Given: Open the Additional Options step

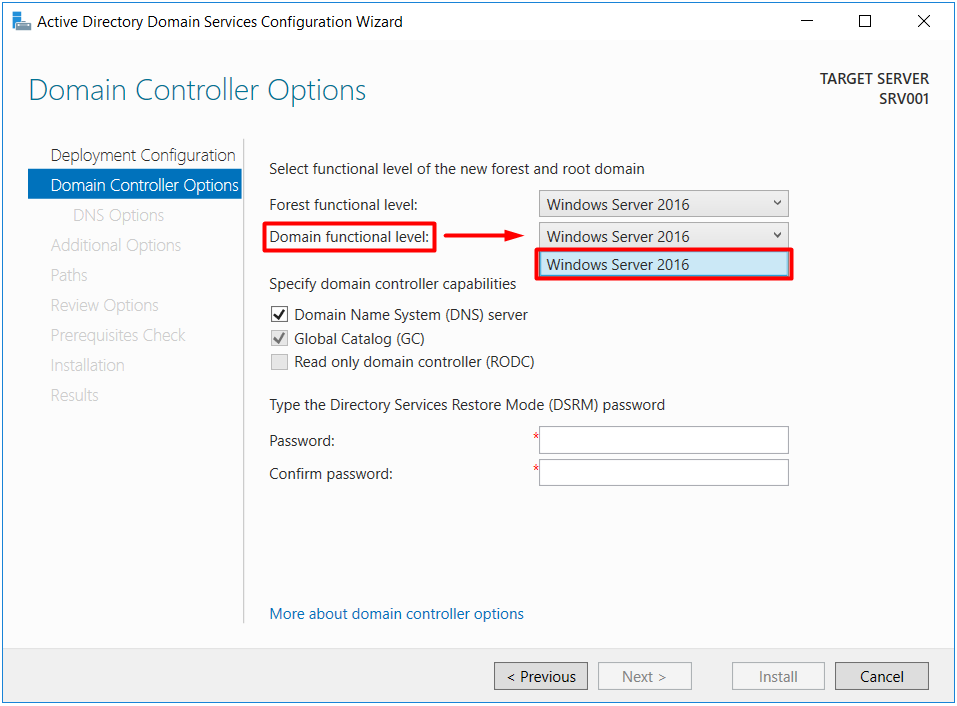Looking at the screenshot, I should (116, 245).
